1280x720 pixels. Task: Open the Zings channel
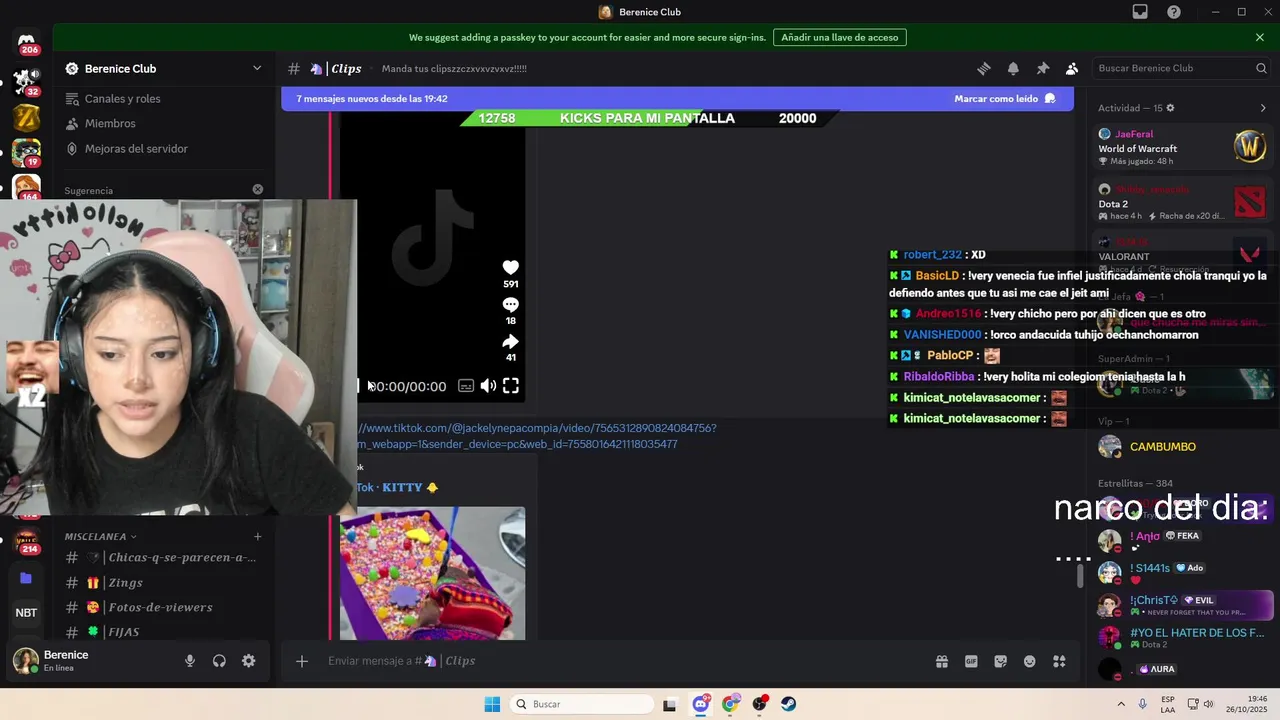click(165, 583)
